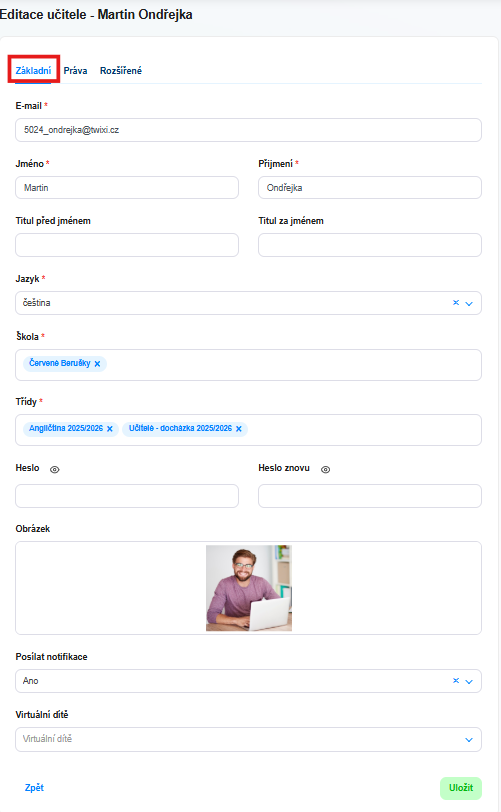Show password in Heslo znovu field

point(325,469)
